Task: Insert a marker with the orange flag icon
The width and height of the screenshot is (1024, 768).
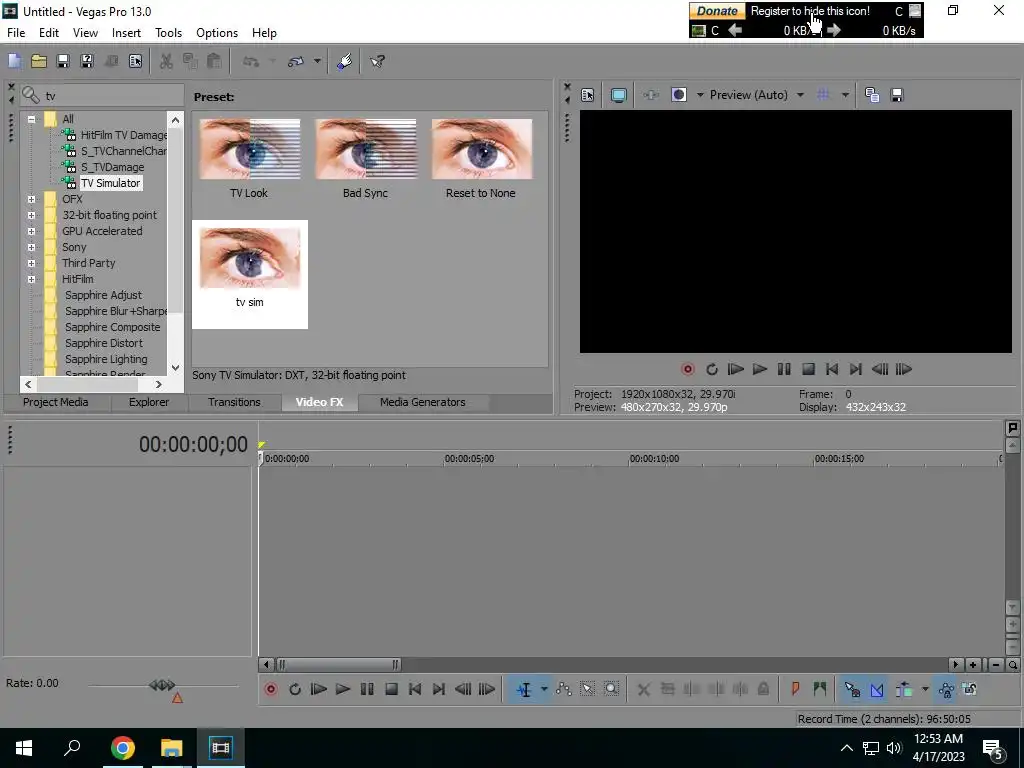Action: (x=795, y=689)
